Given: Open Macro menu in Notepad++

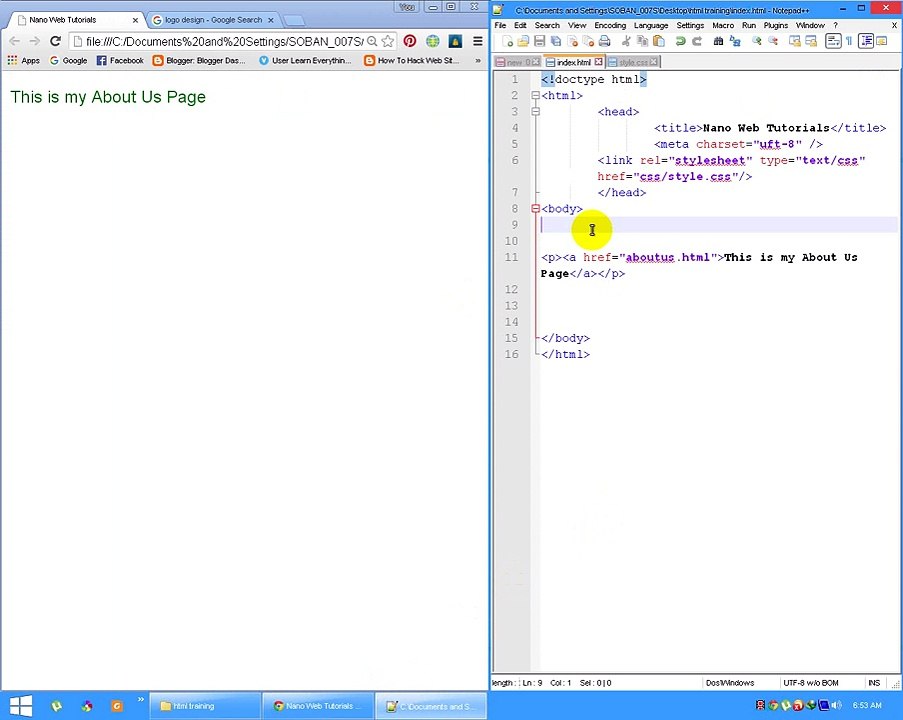Looking at the screenshot, I should click(x=723, y=25).
